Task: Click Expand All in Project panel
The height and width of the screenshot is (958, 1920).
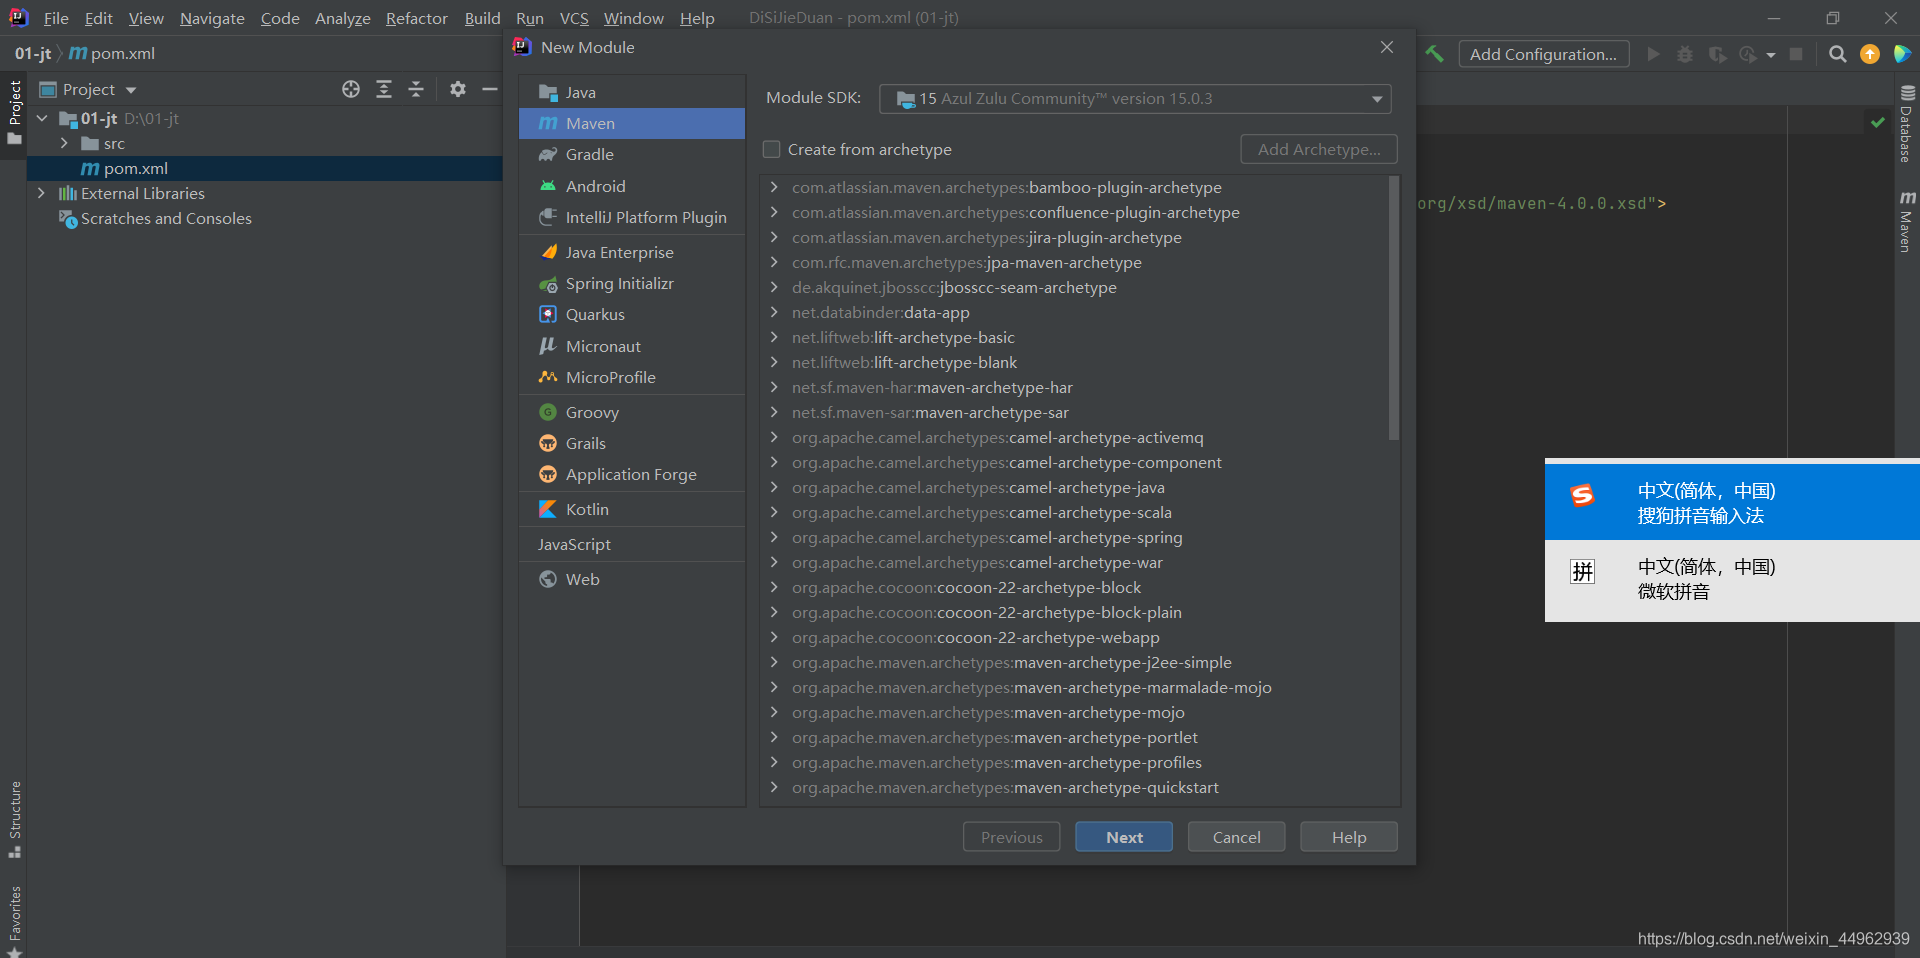Action: pos(384,89)
